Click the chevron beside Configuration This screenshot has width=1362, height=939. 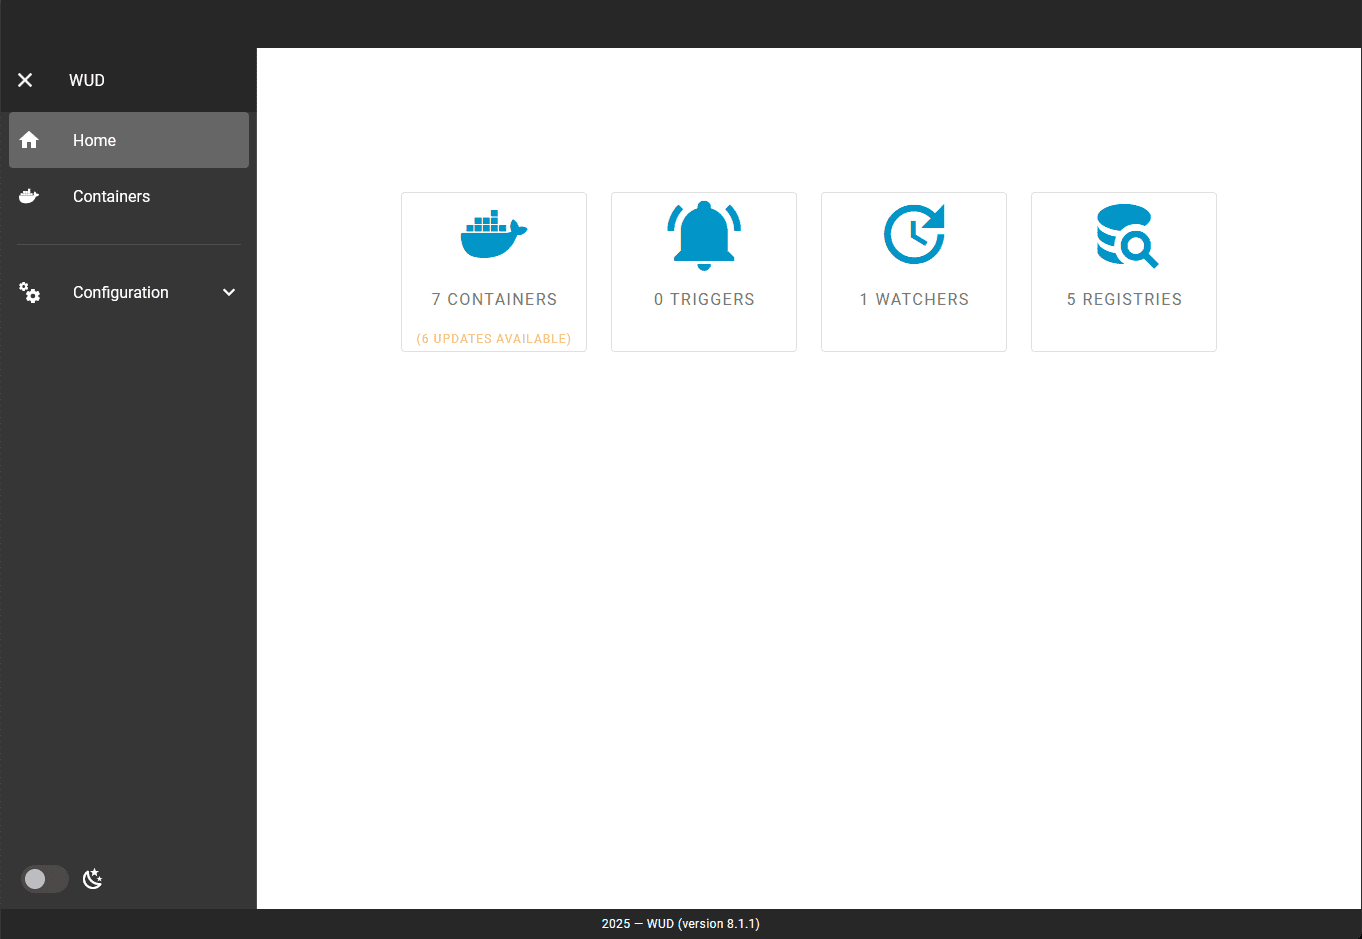click(x=229, y=292)
